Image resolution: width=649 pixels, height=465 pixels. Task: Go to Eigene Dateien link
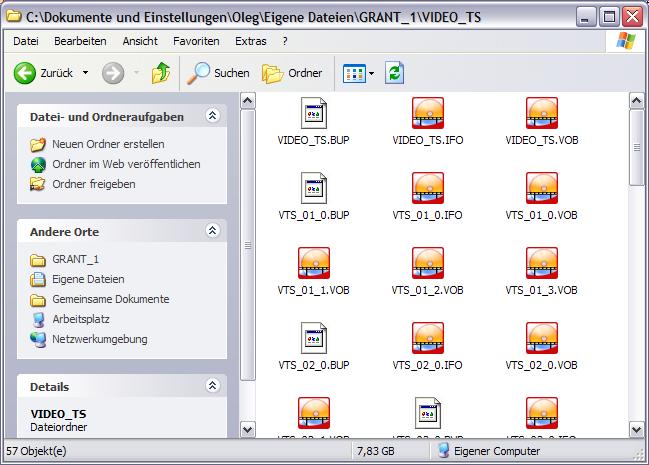coord(88,279)
